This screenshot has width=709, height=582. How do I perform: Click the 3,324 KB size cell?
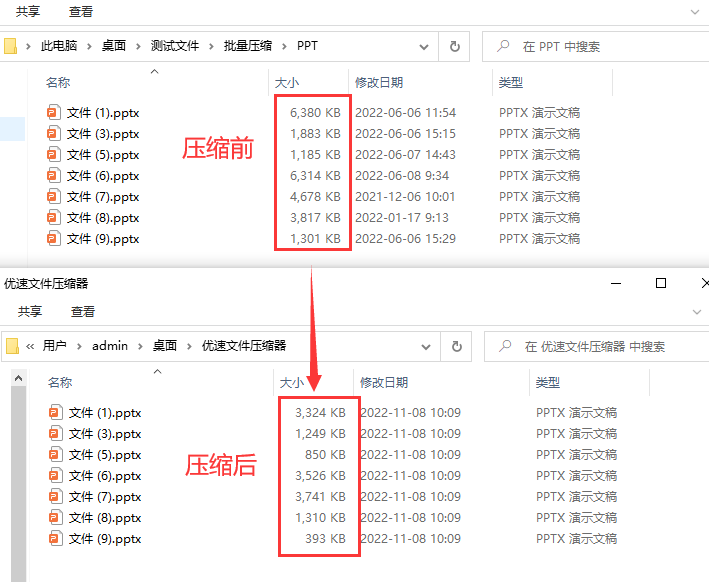point(320,412)
